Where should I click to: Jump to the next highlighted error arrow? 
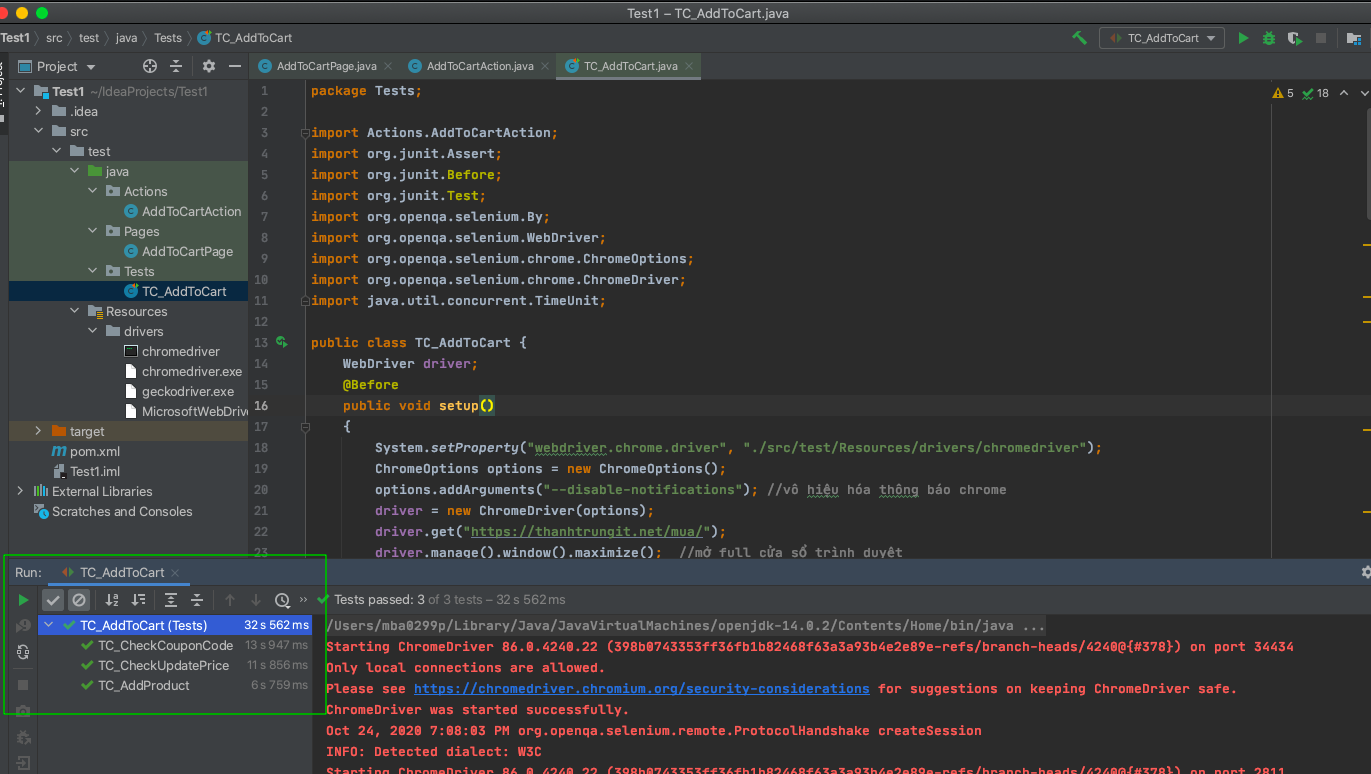1364,93
